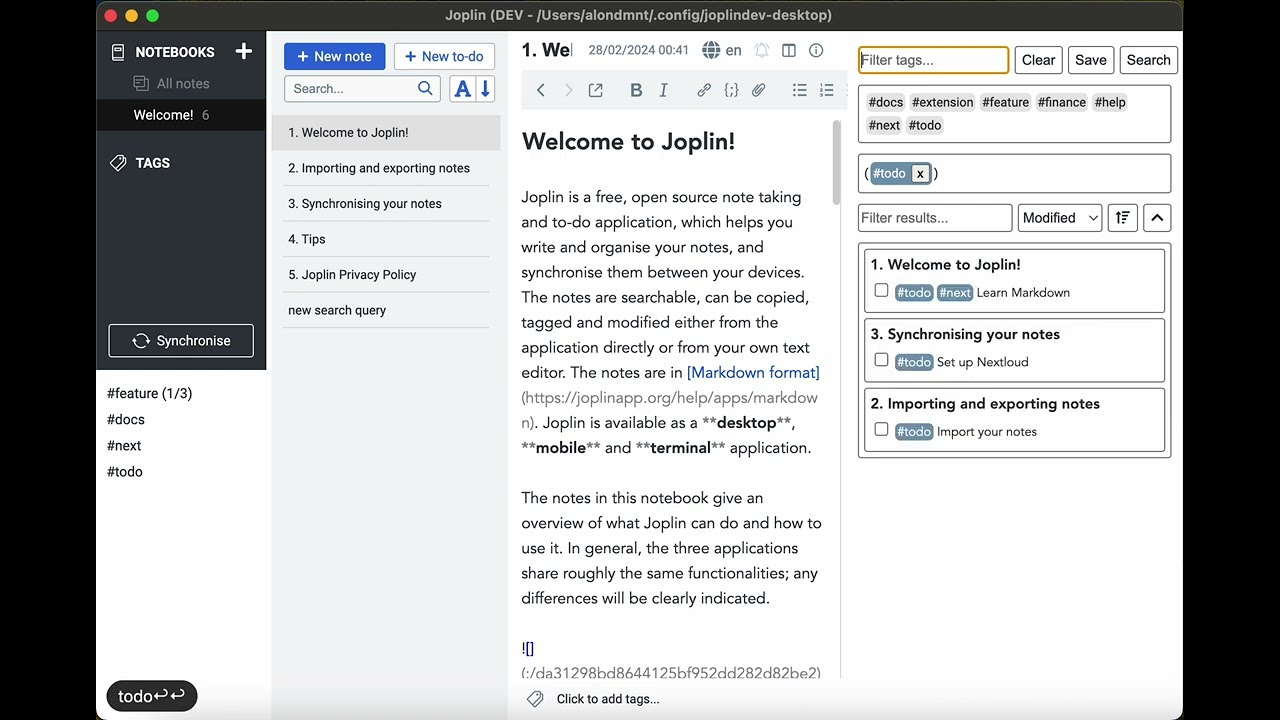Click the alarm bell icon
The width and height of the screenshot is (1280, 720).
[x=762, y=50]
